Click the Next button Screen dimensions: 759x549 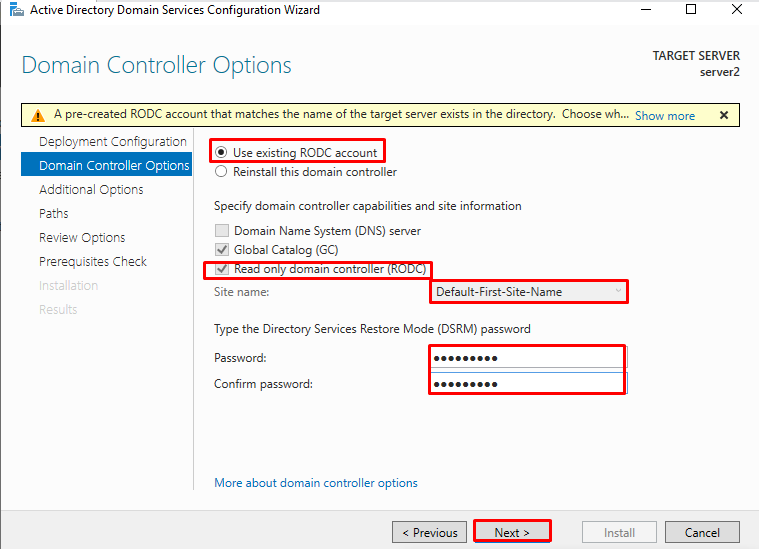coord(512,532)
